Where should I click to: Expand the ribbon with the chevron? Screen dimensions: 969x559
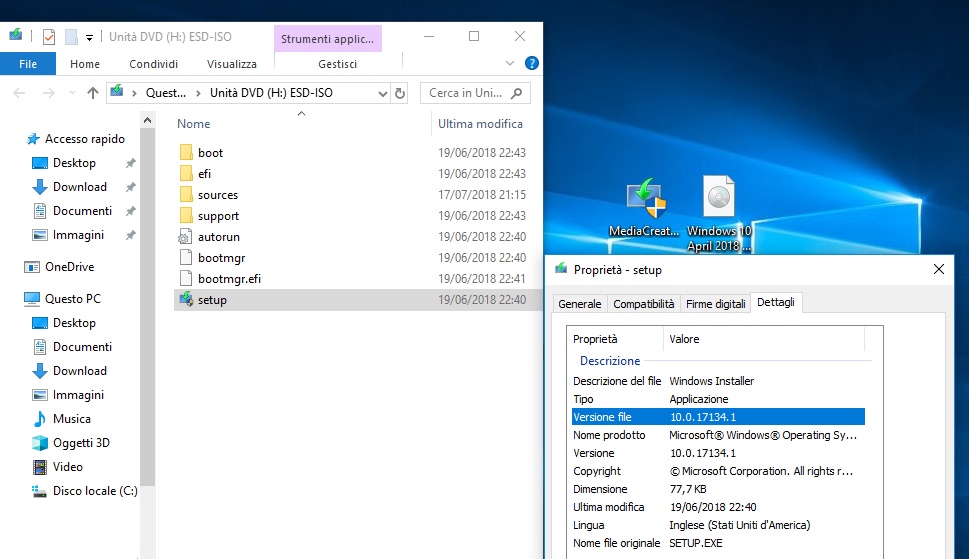point(510,63)
